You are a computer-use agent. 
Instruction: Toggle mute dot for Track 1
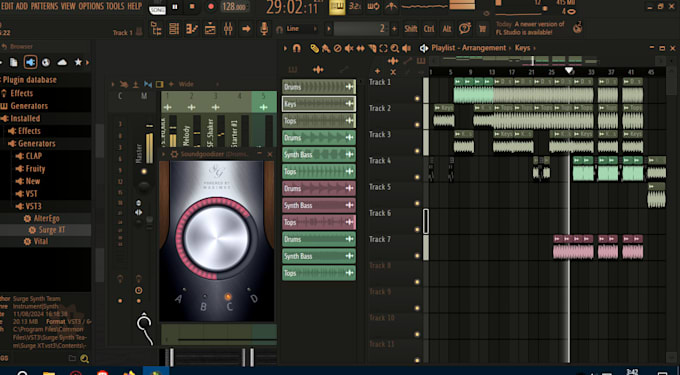coord(417,99)
